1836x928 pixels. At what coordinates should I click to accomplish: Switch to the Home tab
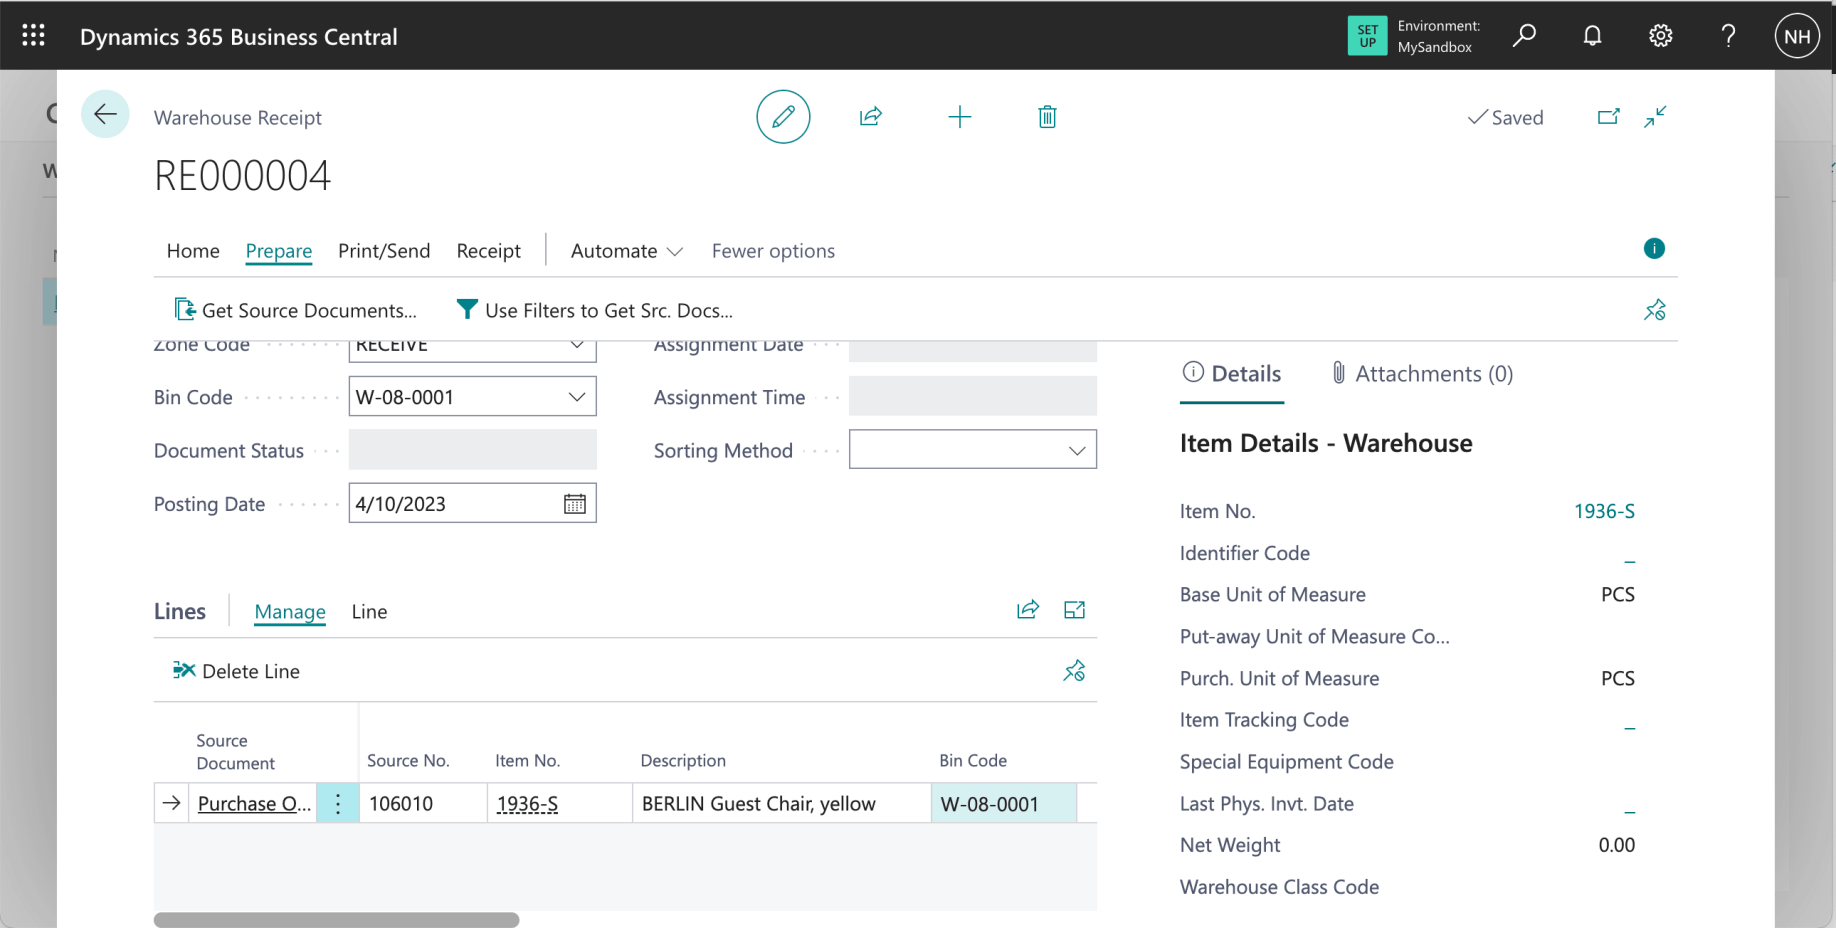[x=193, y=251]
